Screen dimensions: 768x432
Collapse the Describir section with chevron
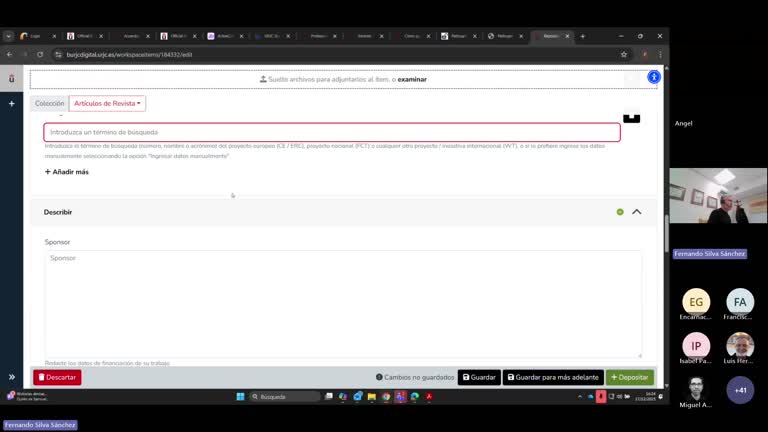(637, 212)
